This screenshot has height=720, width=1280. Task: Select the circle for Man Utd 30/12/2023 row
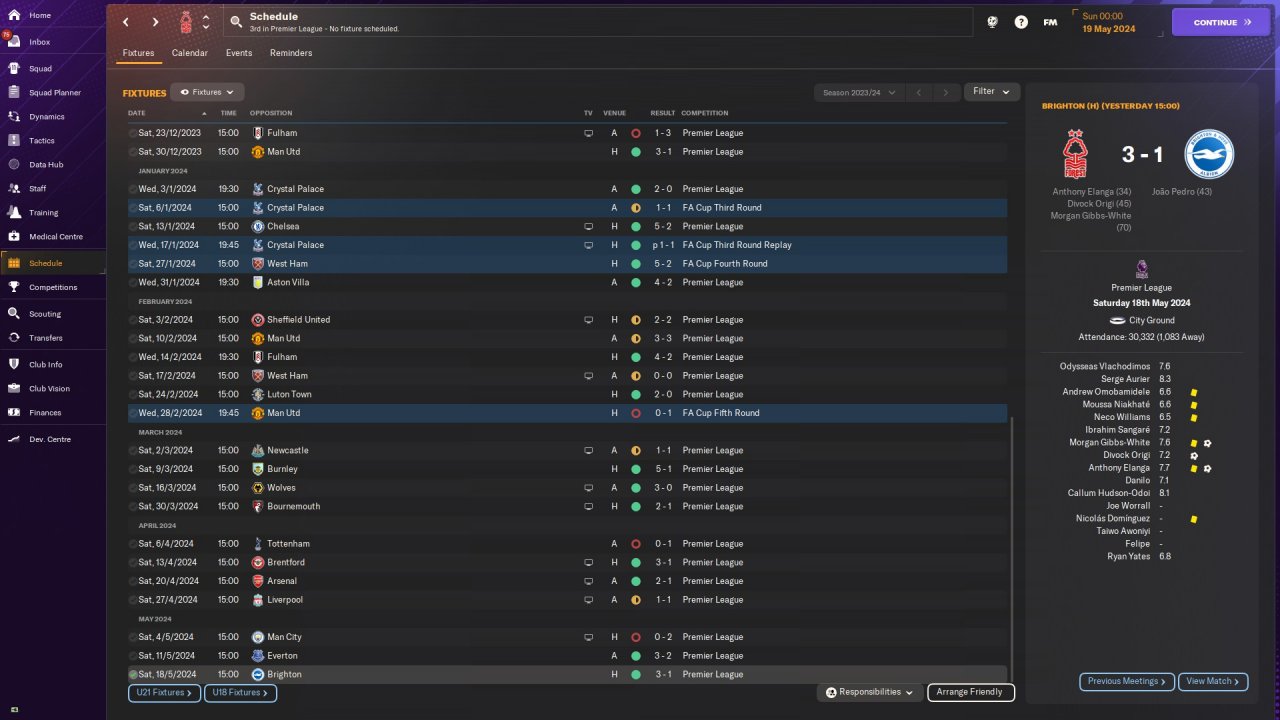coord(133,152)
